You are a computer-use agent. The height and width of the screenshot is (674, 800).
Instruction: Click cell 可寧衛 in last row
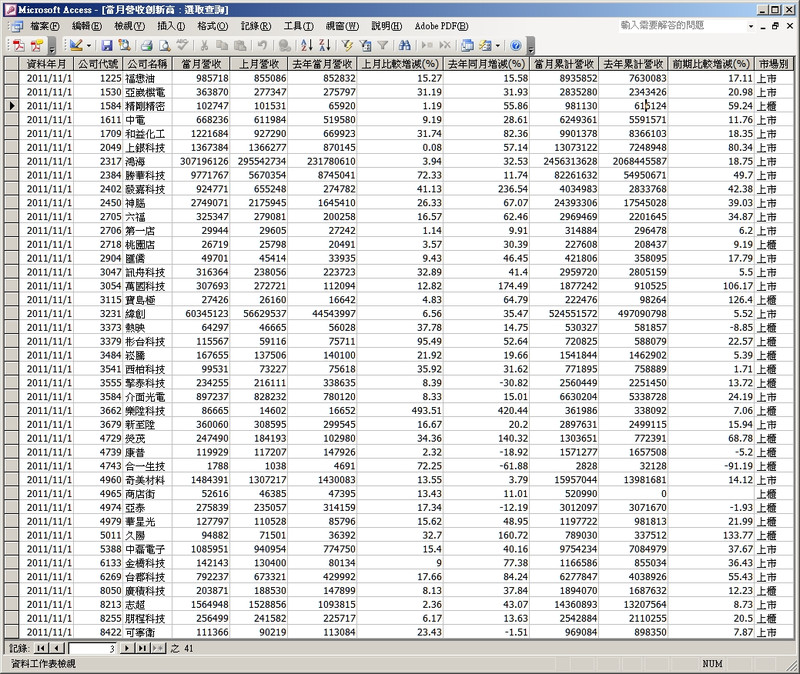(x=147, y=632)
